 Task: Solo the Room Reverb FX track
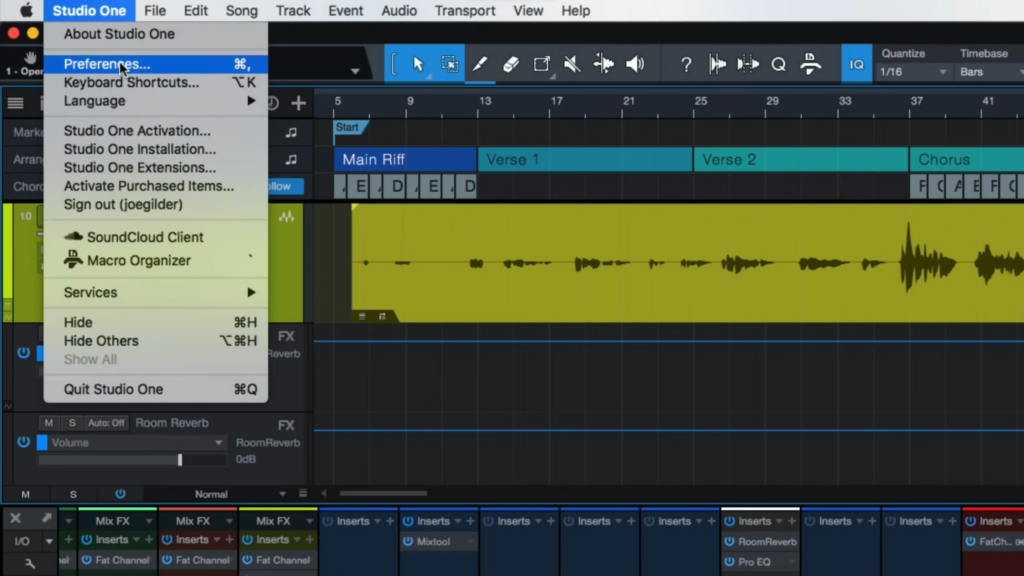pyautogui.click(x=72, y=423)
